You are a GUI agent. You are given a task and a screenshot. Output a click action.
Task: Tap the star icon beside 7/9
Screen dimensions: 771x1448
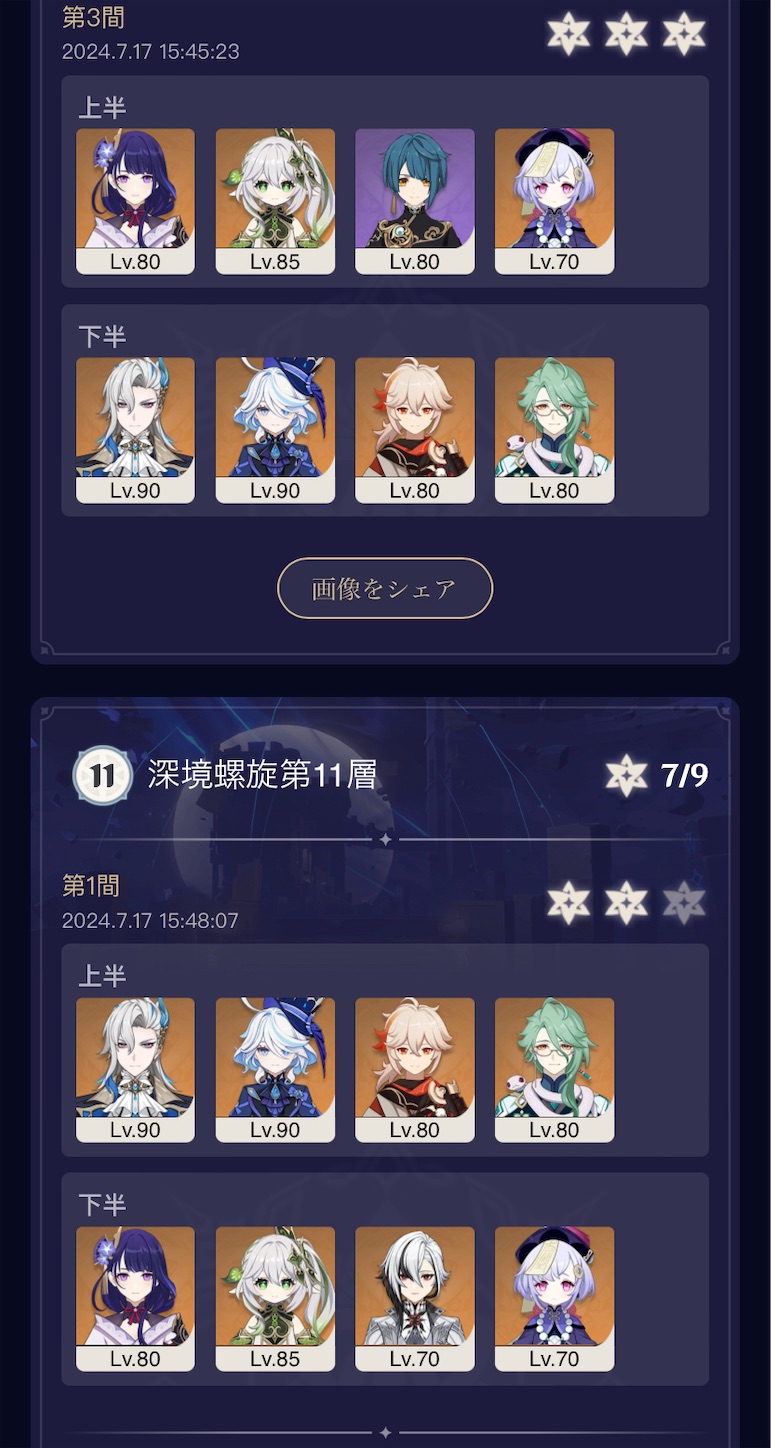pos(627,775)
